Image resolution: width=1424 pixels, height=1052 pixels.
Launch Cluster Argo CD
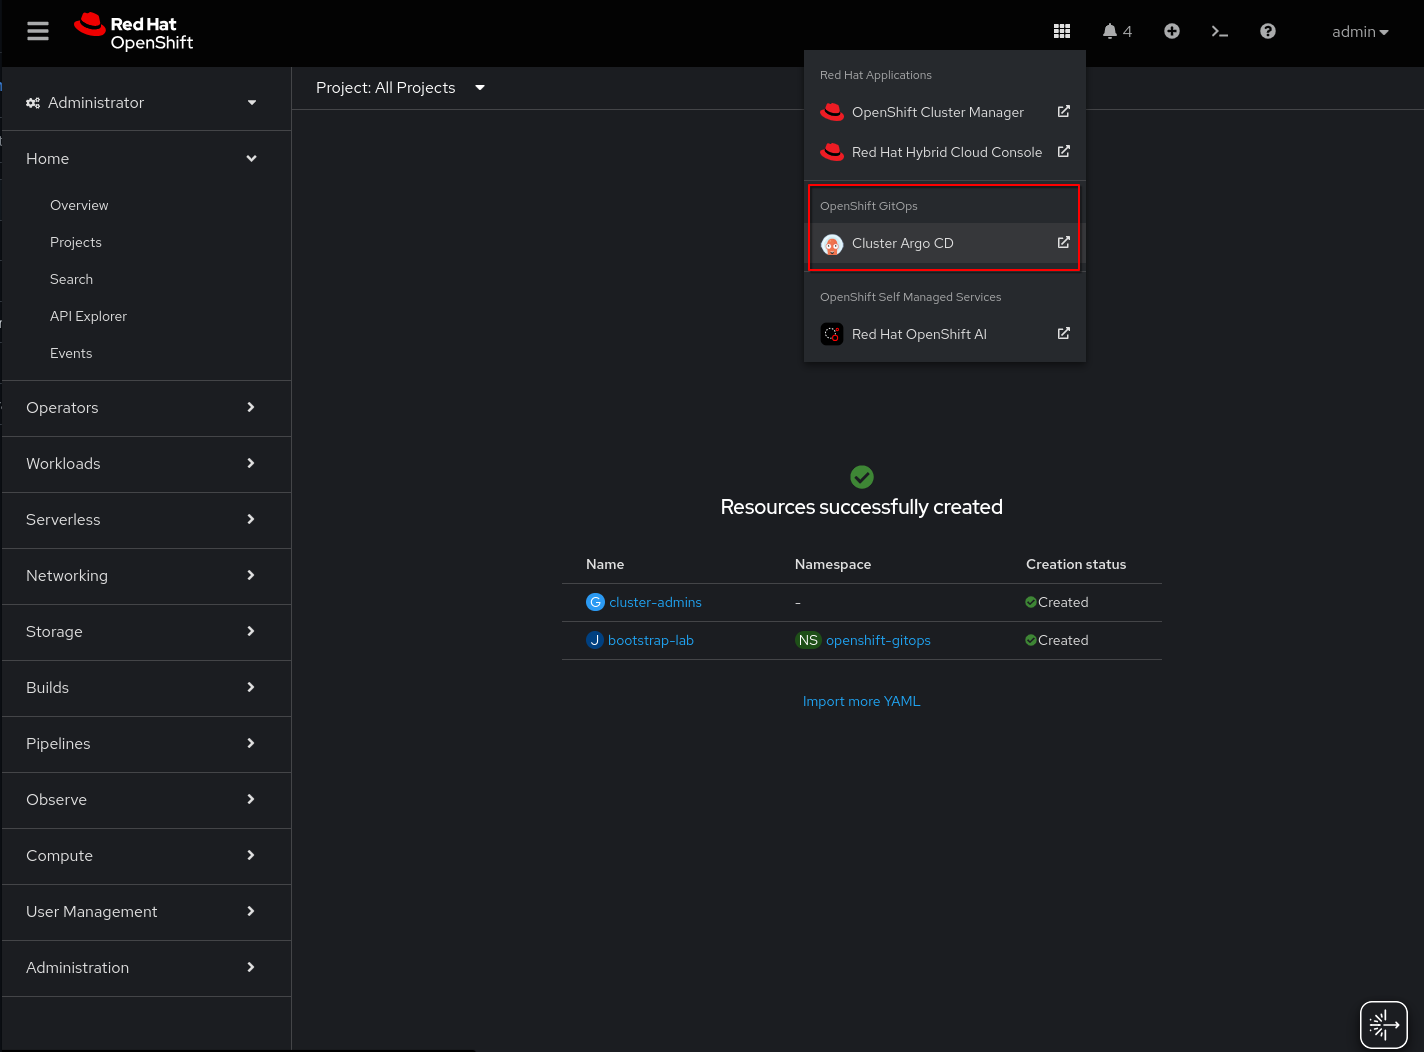tap(945, 243)
